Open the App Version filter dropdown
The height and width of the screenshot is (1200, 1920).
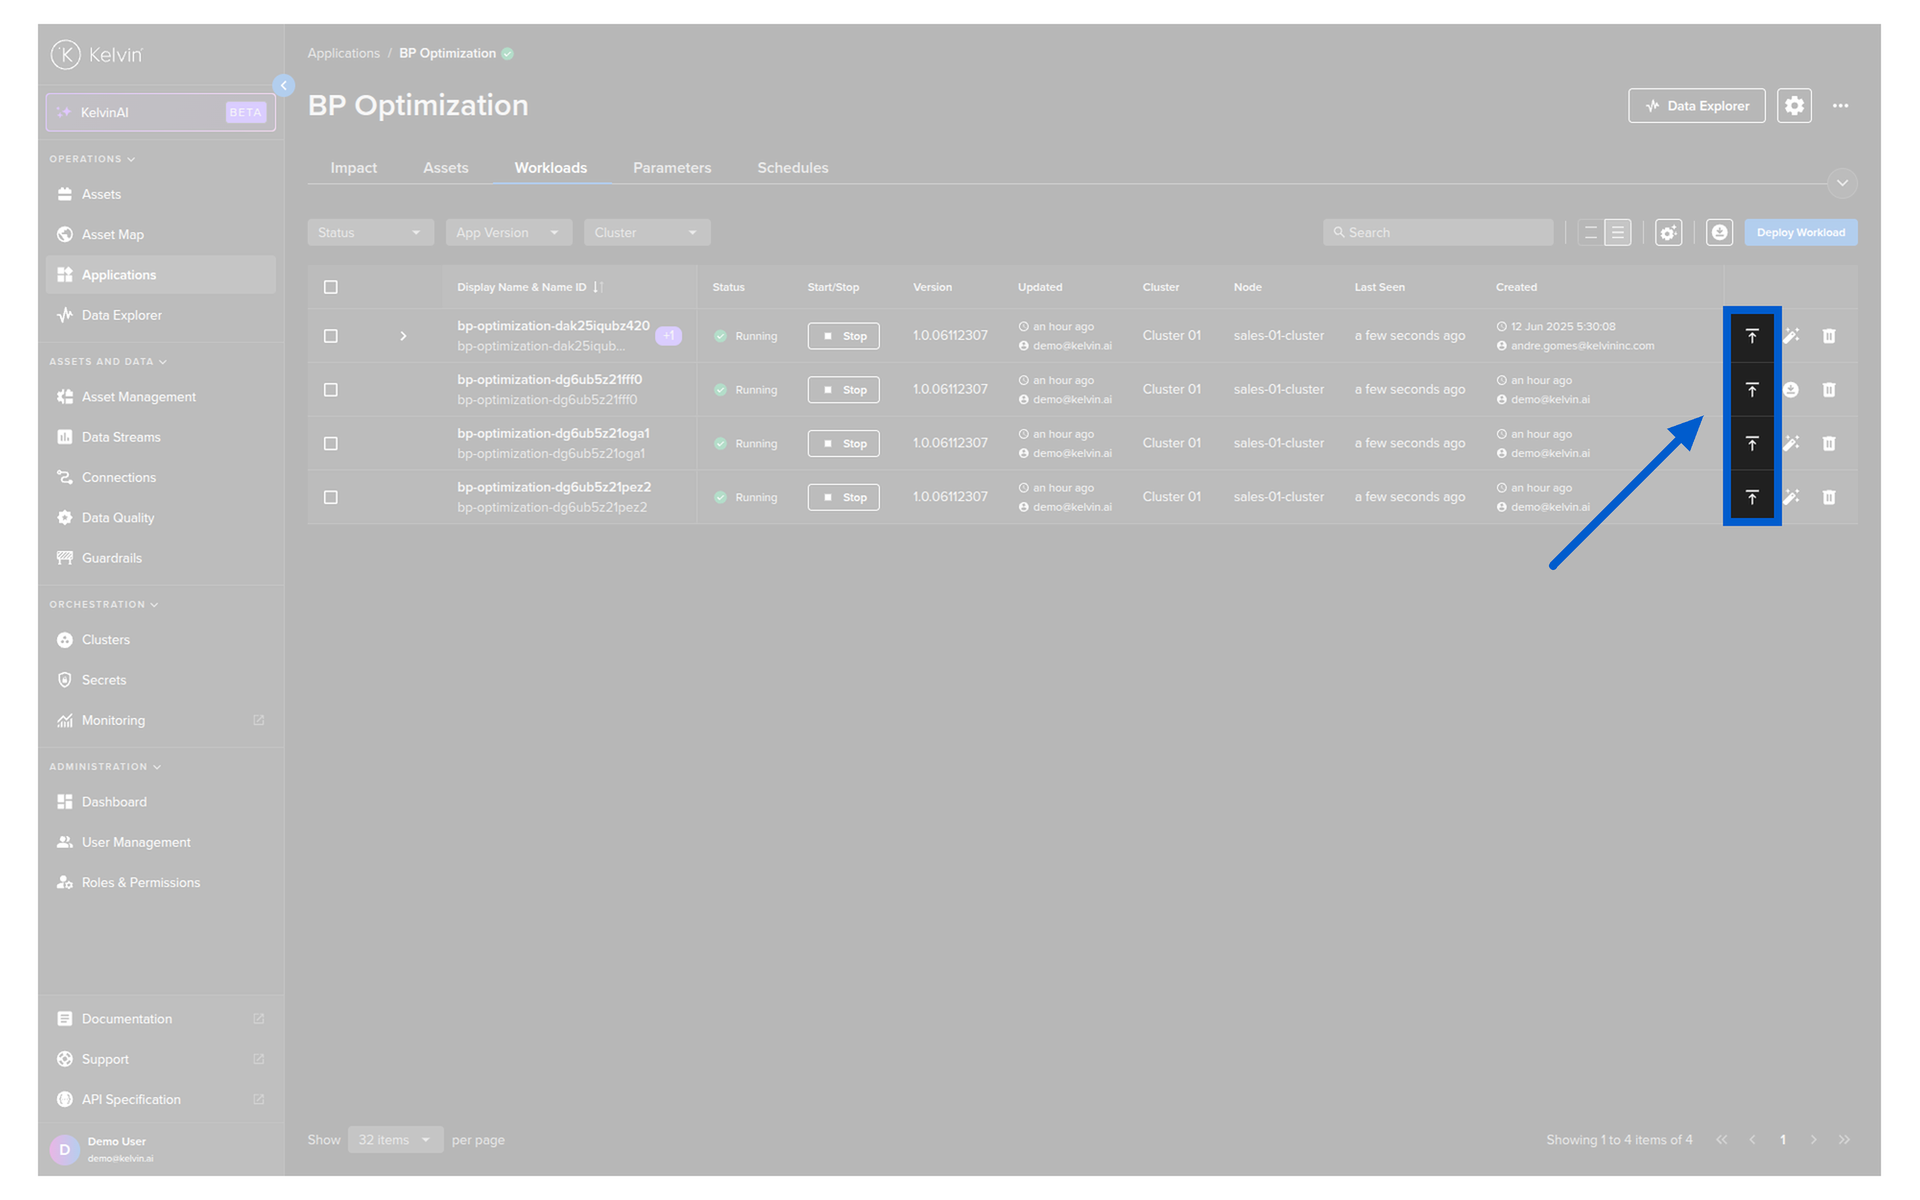tap(507, 233)
